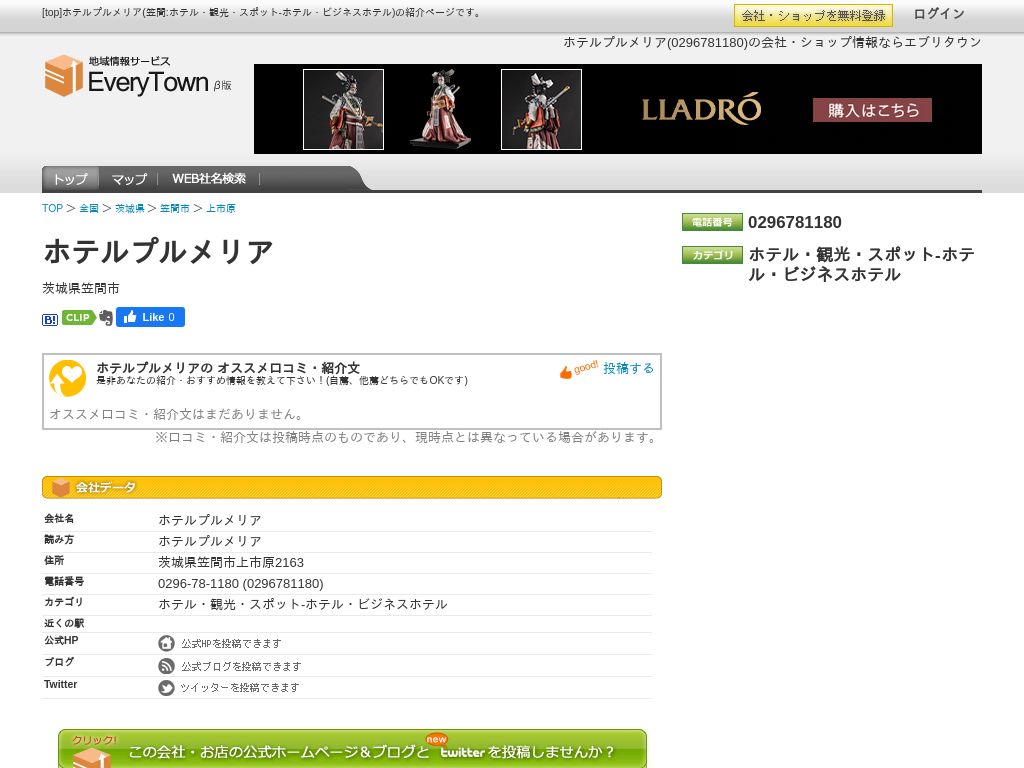1024x768 pixels.
Task: Click the Hatena bookmark B! icon
Action: (50, 319)
